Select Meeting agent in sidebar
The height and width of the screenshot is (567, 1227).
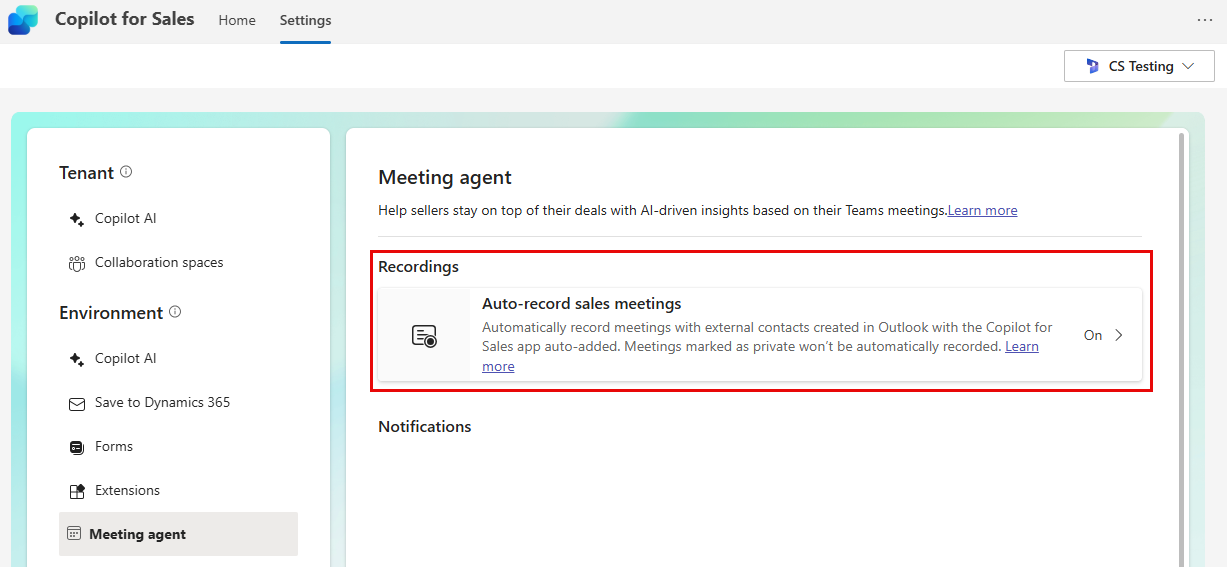[x=178, y=534]
